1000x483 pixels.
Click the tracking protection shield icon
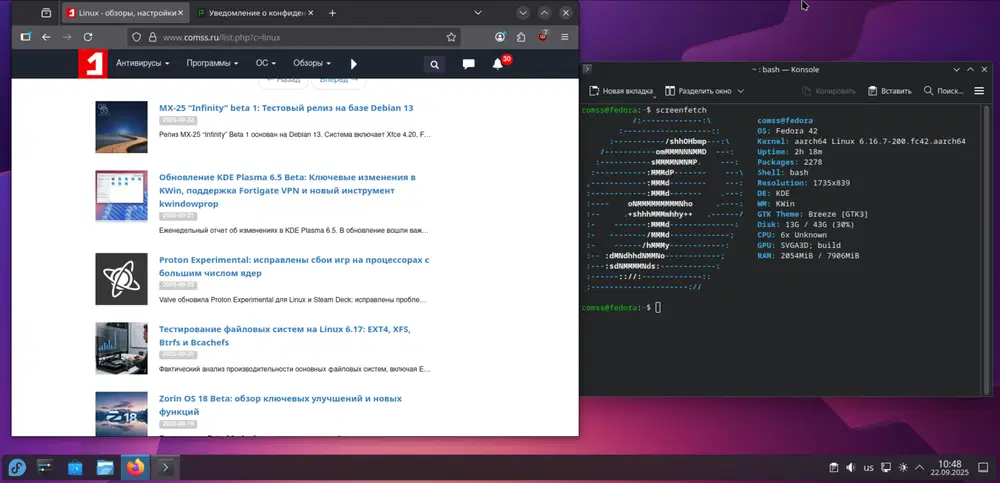point(136,38)
